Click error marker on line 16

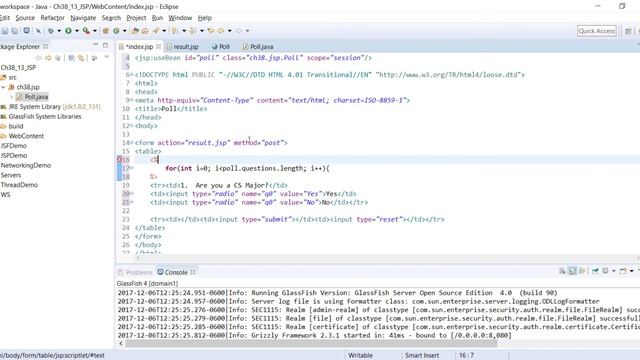tap(120, 160)
